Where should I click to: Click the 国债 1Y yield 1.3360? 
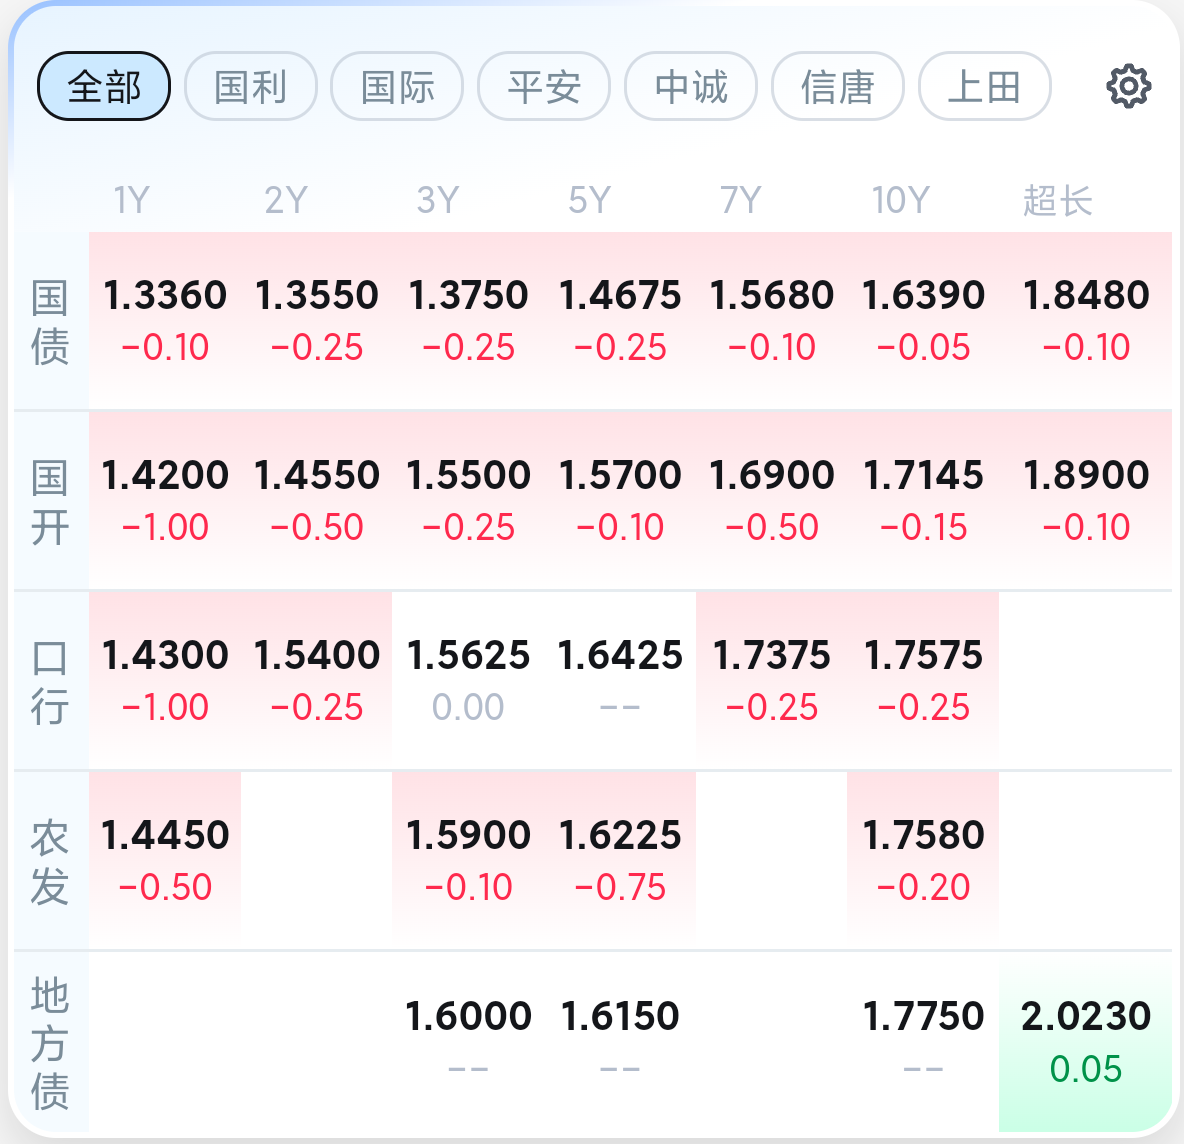[x=165, y=320]
